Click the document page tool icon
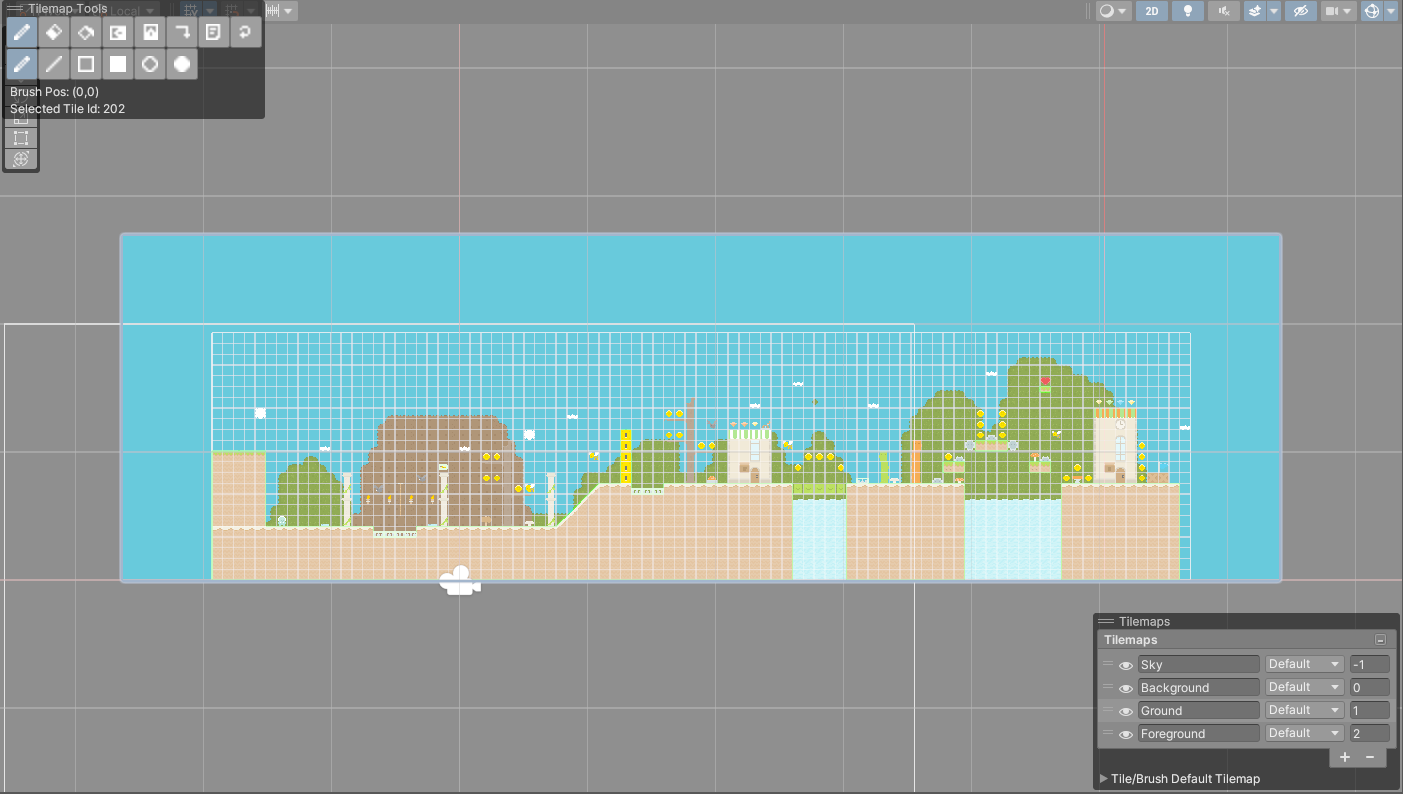 [x=213, y=32]
